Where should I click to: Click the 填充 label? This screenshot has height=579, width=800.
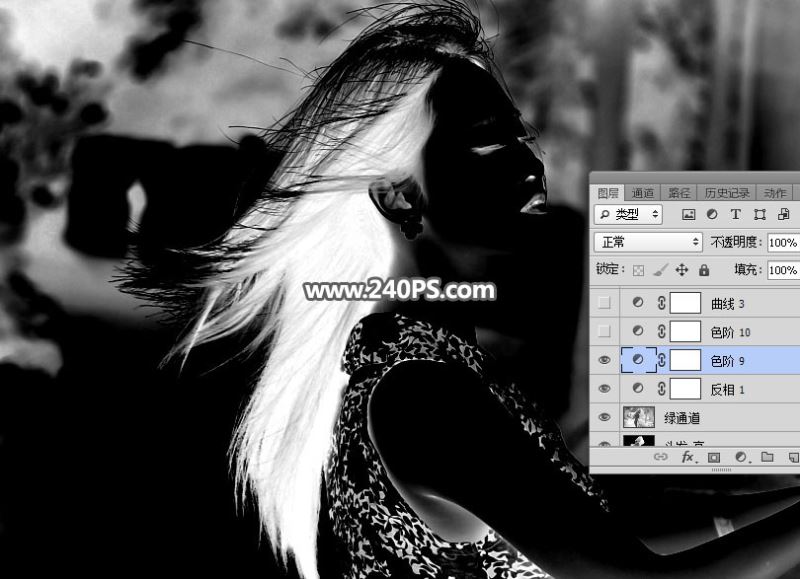(748, 269)
